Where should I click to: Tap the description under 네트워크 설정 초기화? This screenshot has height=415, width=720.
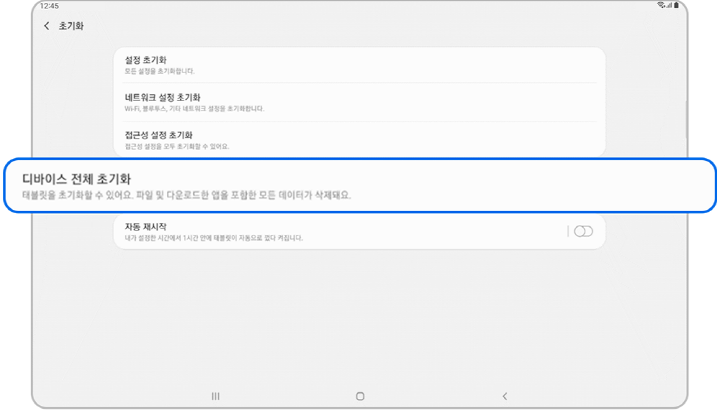point(194,109)
